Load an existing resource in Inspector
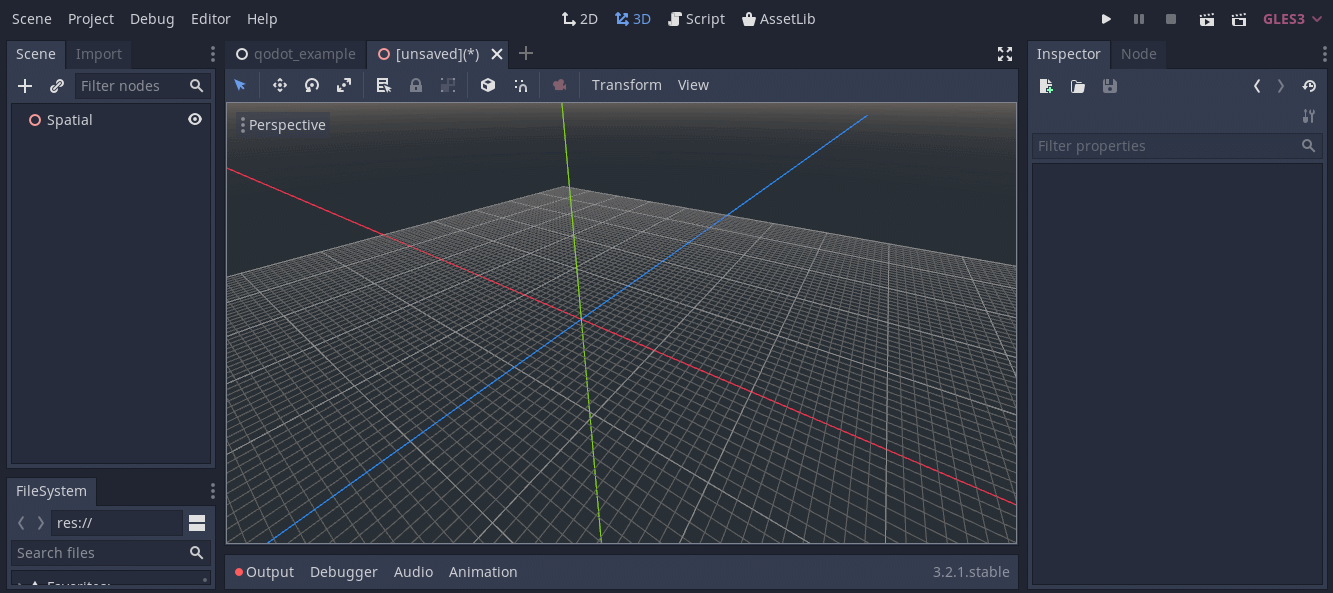This screenshot has height=593, width=1333. coord(1078,86)
